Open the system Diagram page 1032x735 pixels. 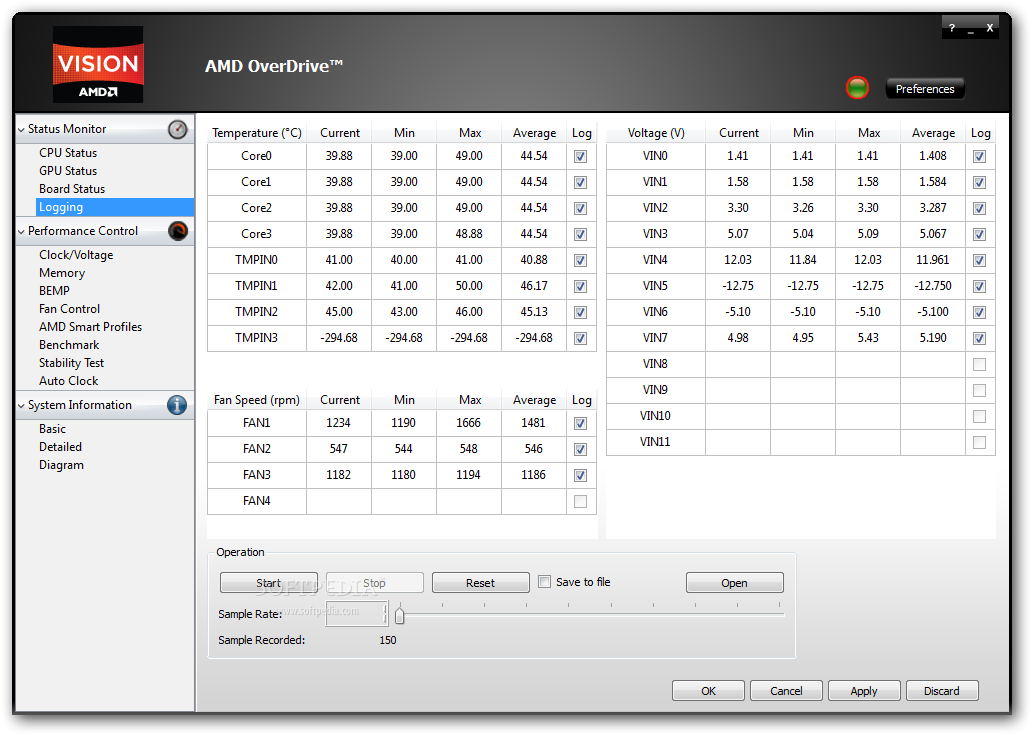[61, 465]
